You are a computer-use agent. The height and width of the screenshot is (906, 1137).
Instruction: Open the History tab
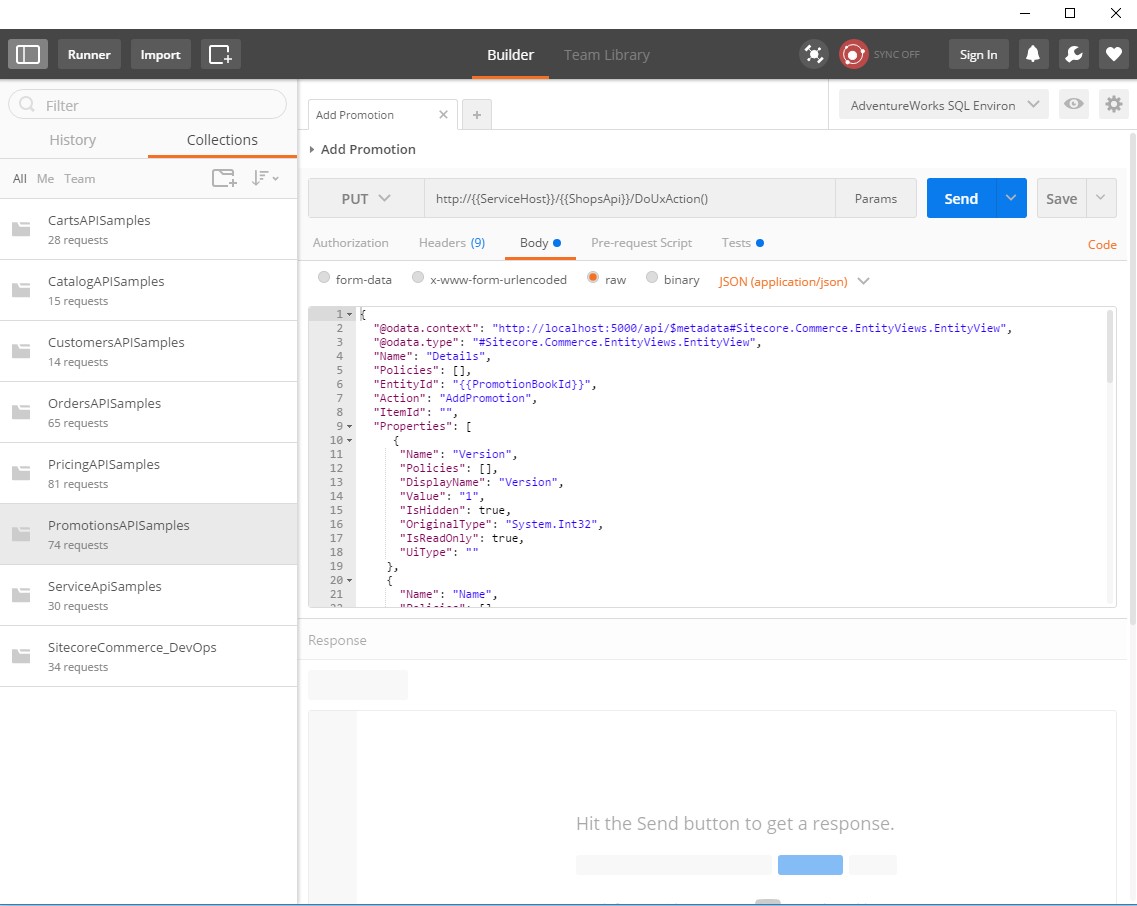pos(73,140)
